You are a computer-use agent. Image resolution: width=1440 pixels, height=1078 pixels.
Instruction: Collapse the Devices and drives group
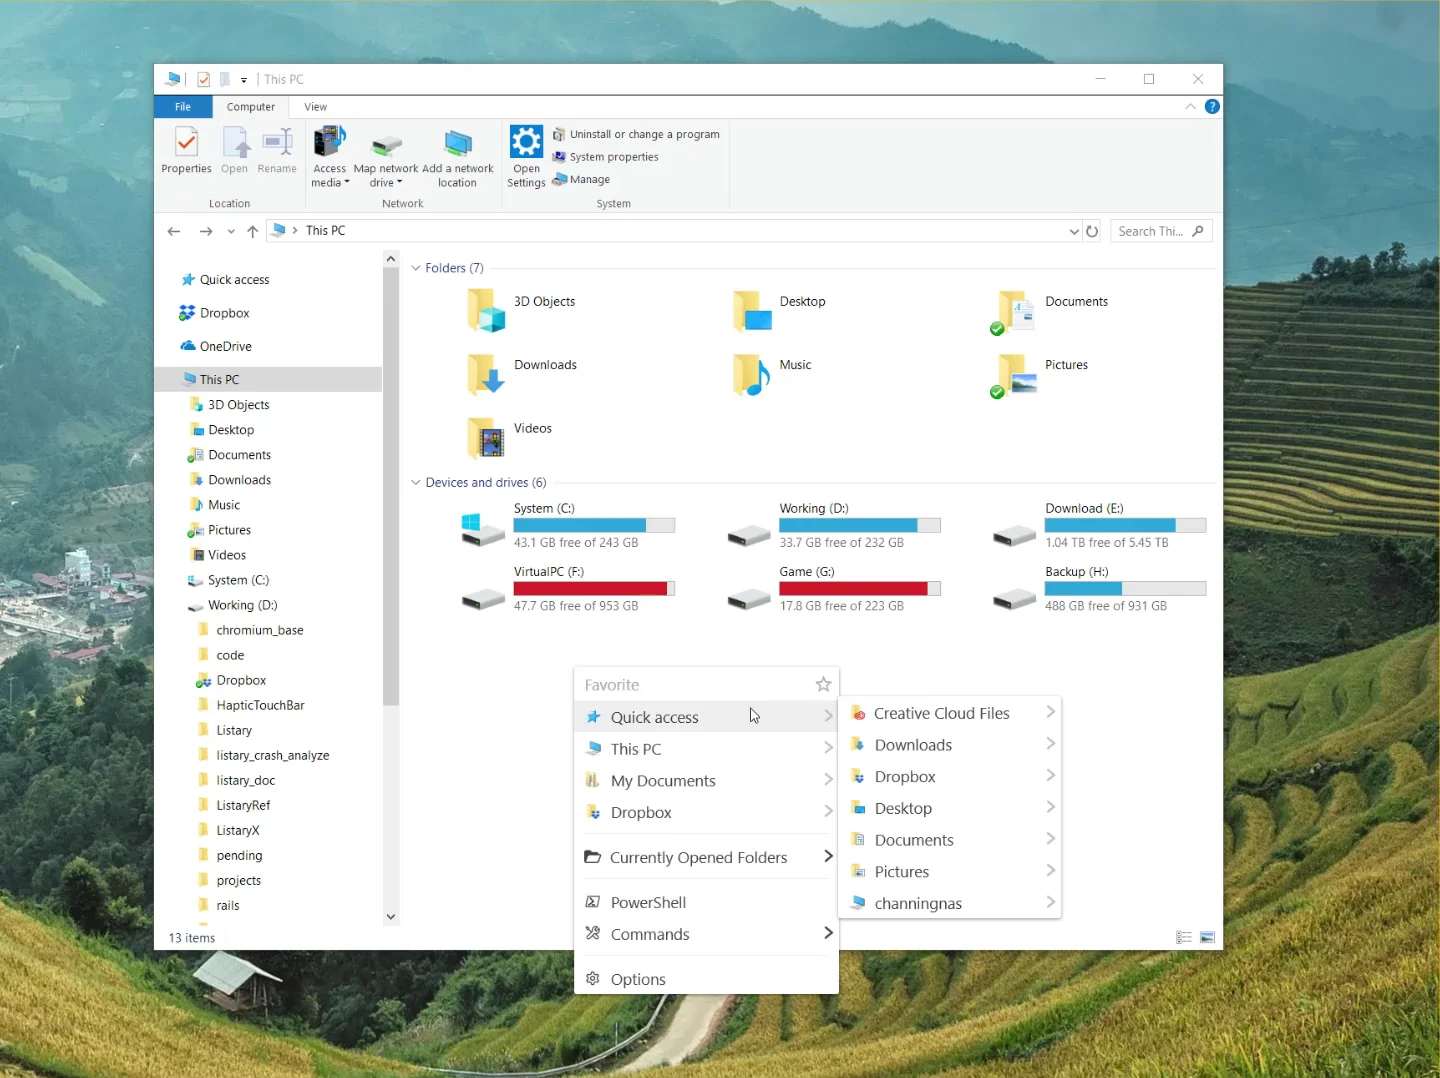[x=416, y=483]
